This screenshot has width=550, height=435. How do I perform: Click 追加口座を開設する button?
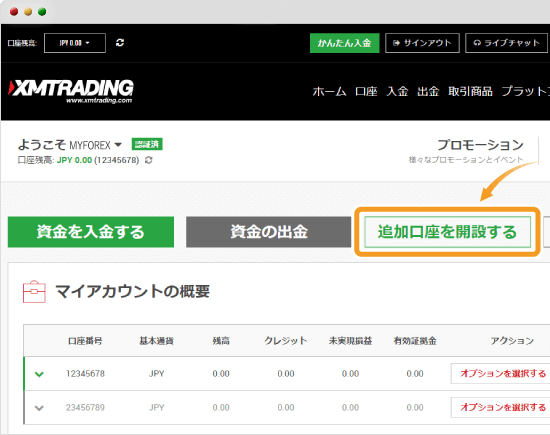447,232
